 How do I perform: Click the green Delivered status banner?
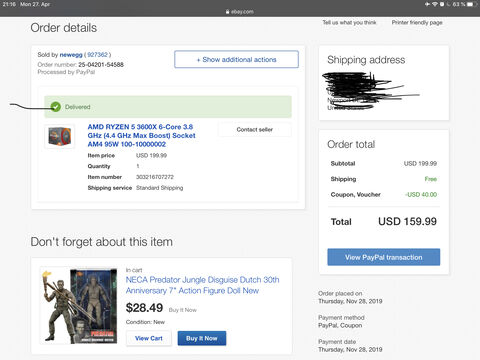click(x=168, y=107)
